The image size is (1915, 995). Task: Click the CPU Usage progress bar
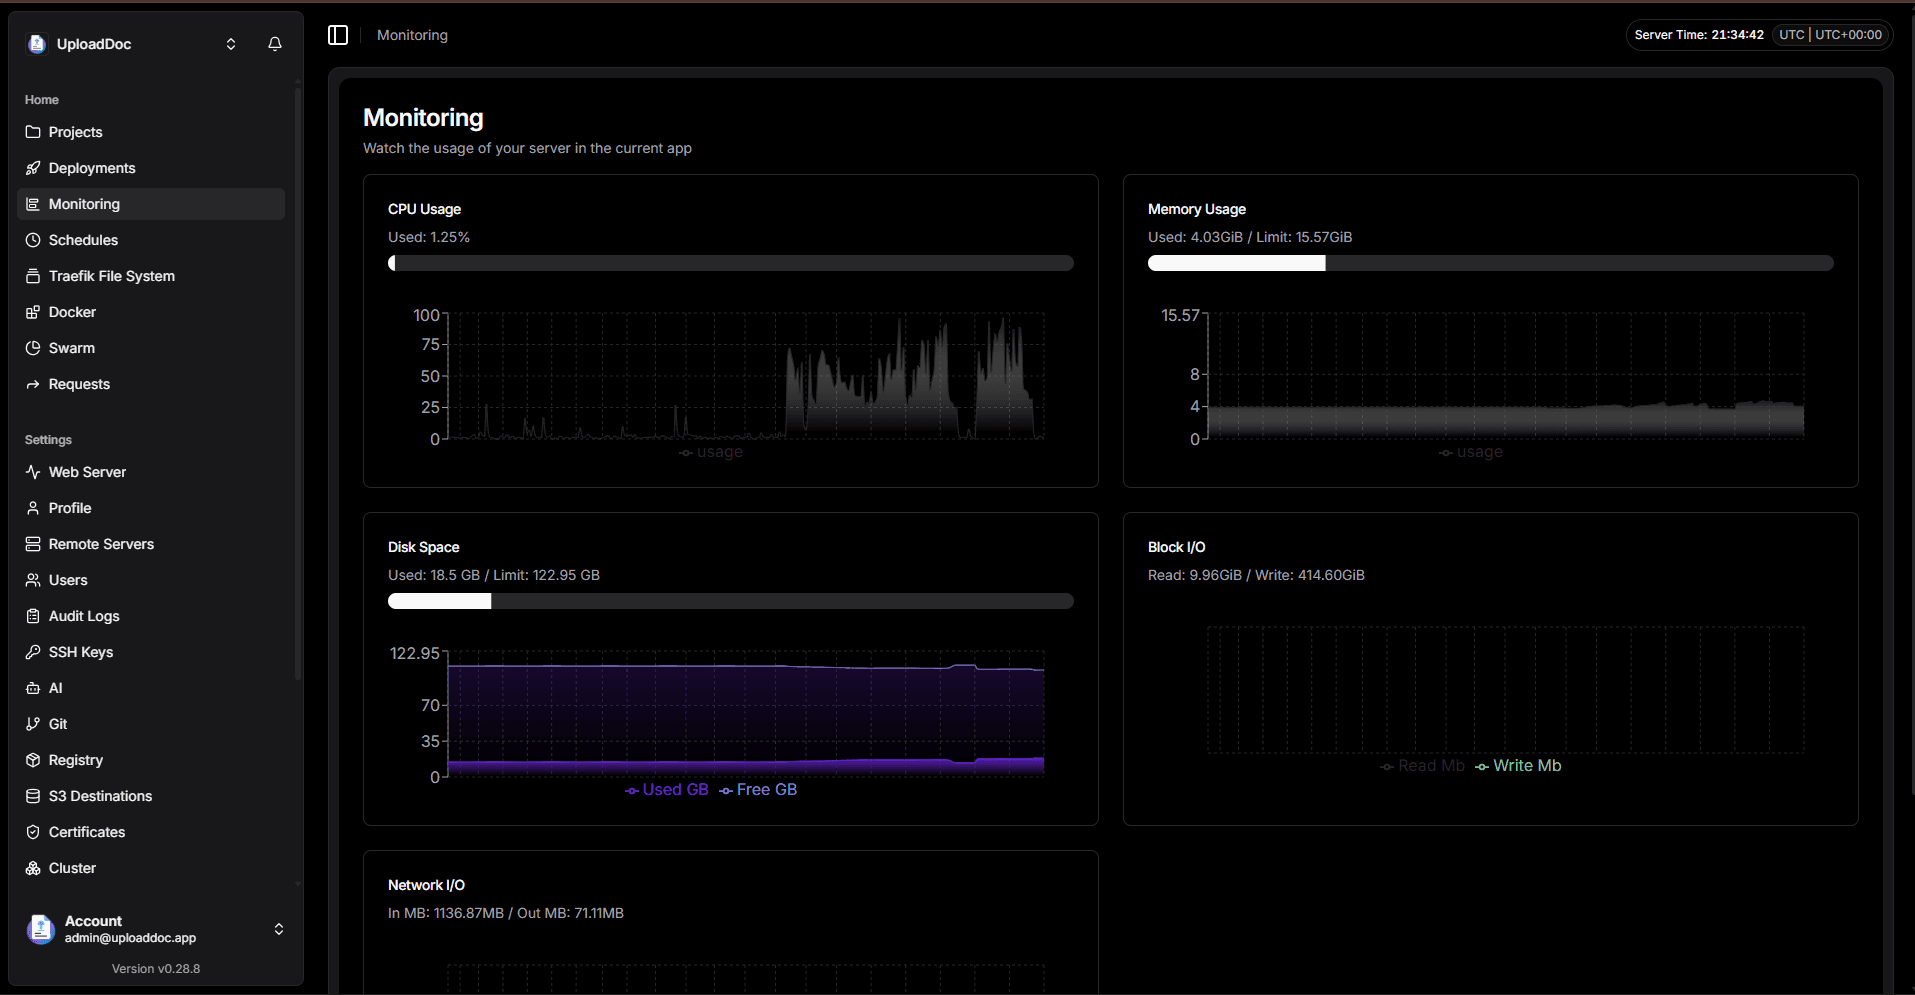pos(731,263)
